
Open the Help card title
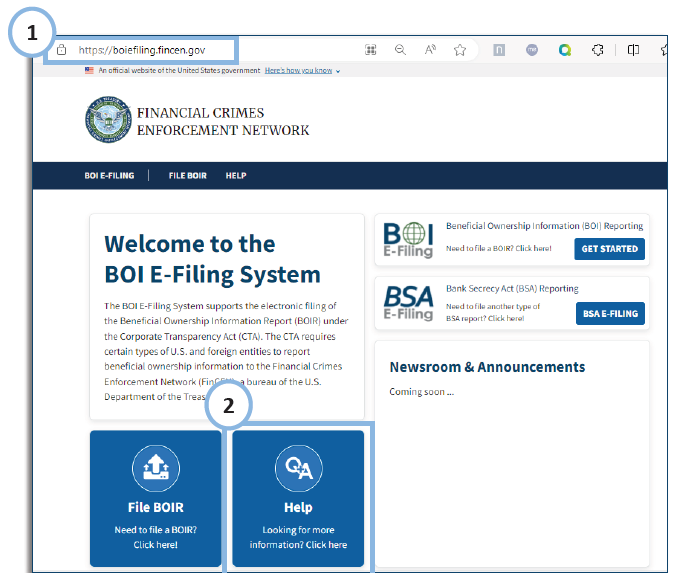298,507
